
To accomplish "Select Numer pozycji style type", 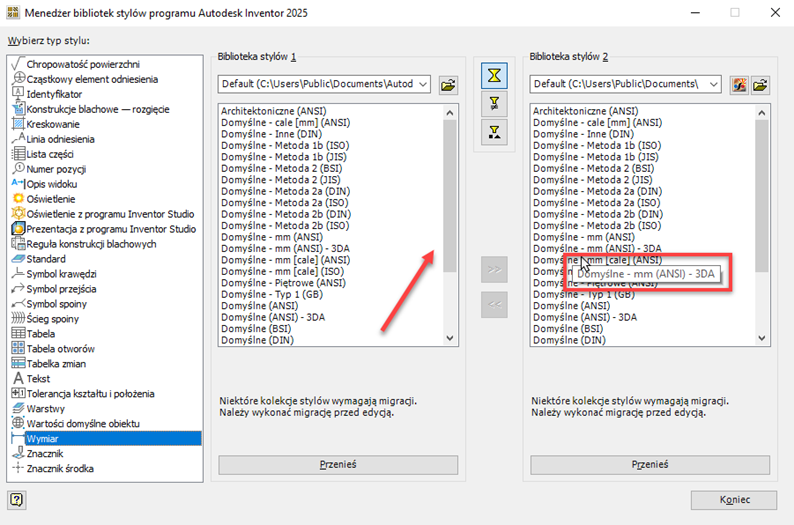I will click(56, 169).
